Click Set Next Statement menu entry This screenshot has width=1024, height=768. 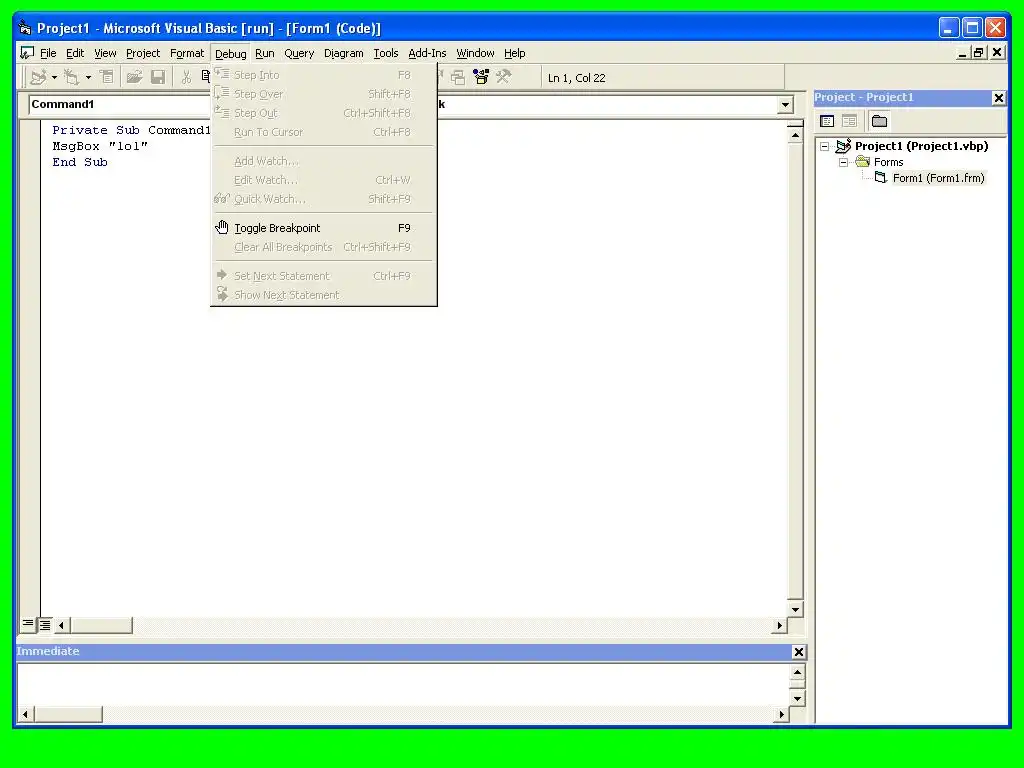pos(324,276)
